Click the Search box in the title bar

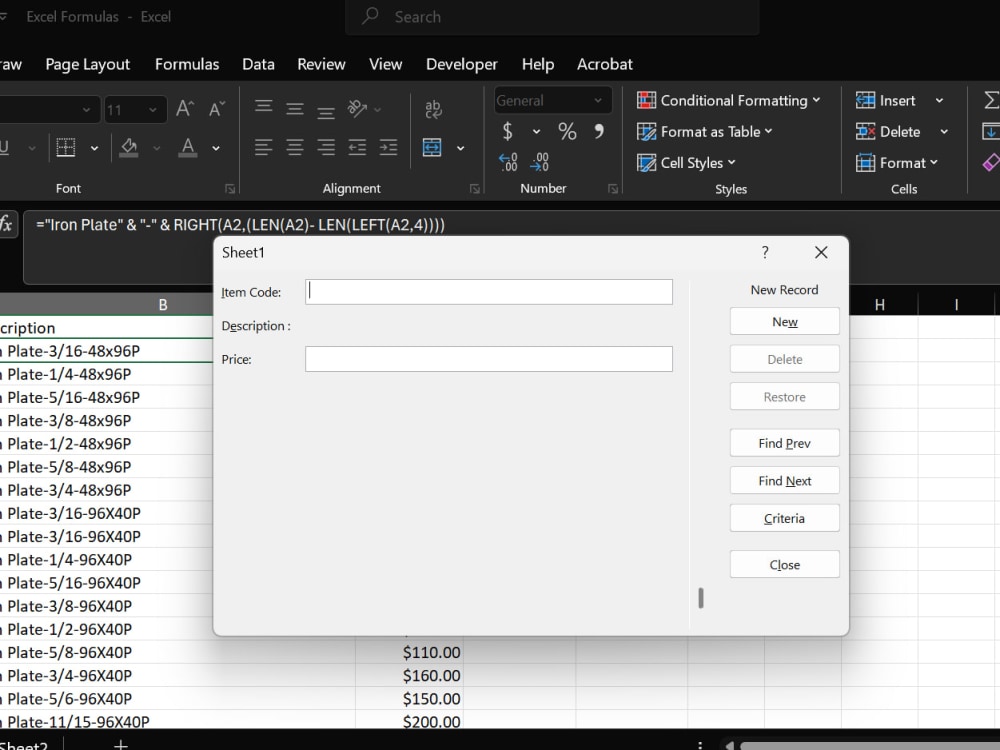pyautogui.click(x=552, y=17)
